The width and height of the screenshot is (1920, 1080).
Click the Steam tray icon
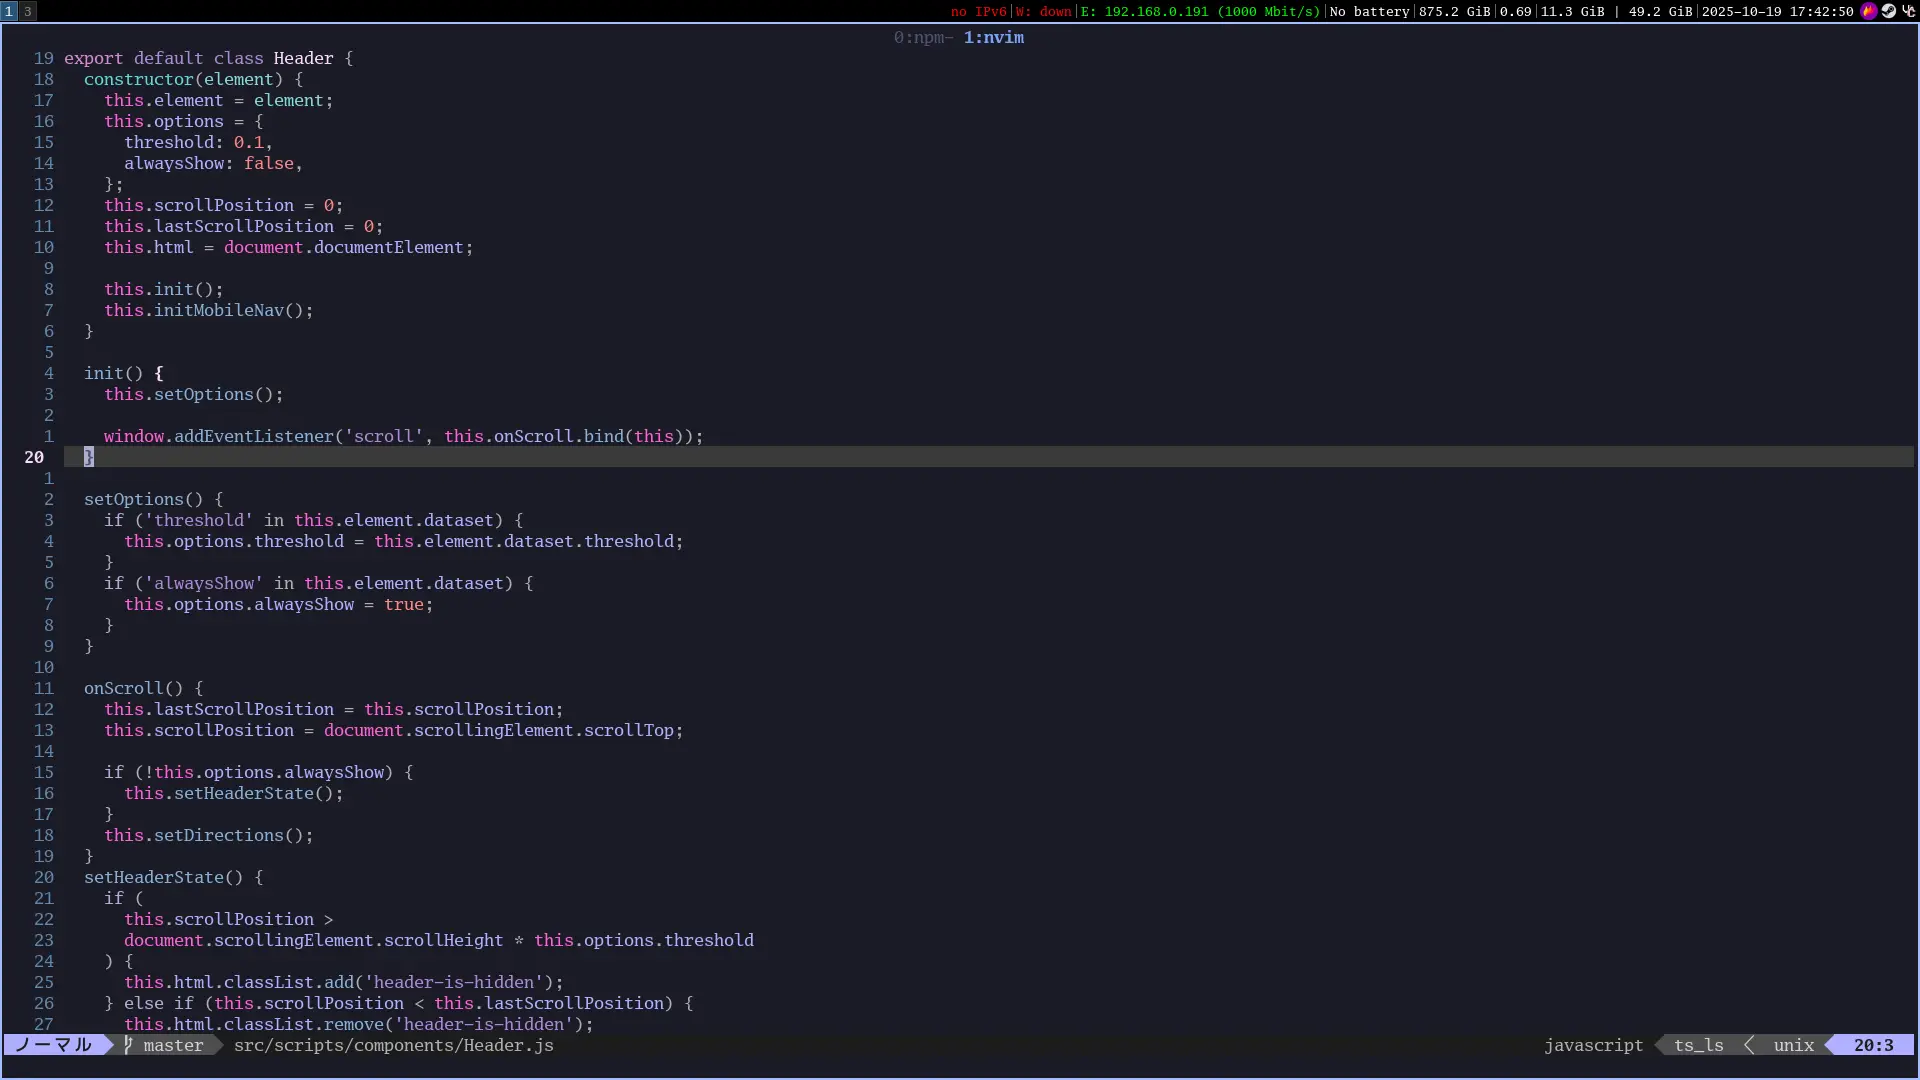point(1888,11)
